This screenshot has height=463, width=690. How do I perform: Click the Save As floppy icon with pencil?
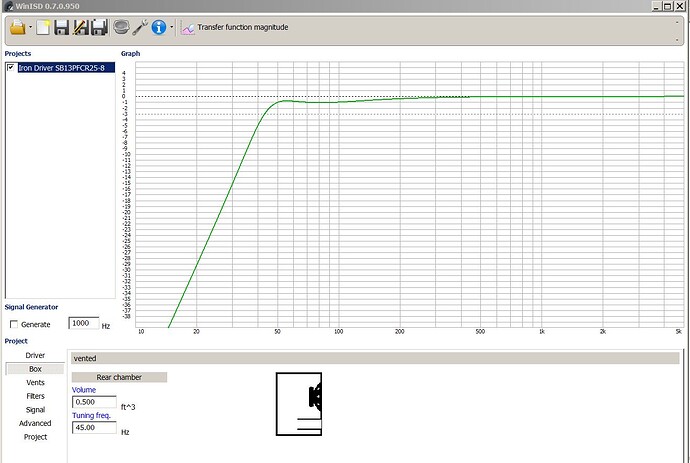pos(81,27)
